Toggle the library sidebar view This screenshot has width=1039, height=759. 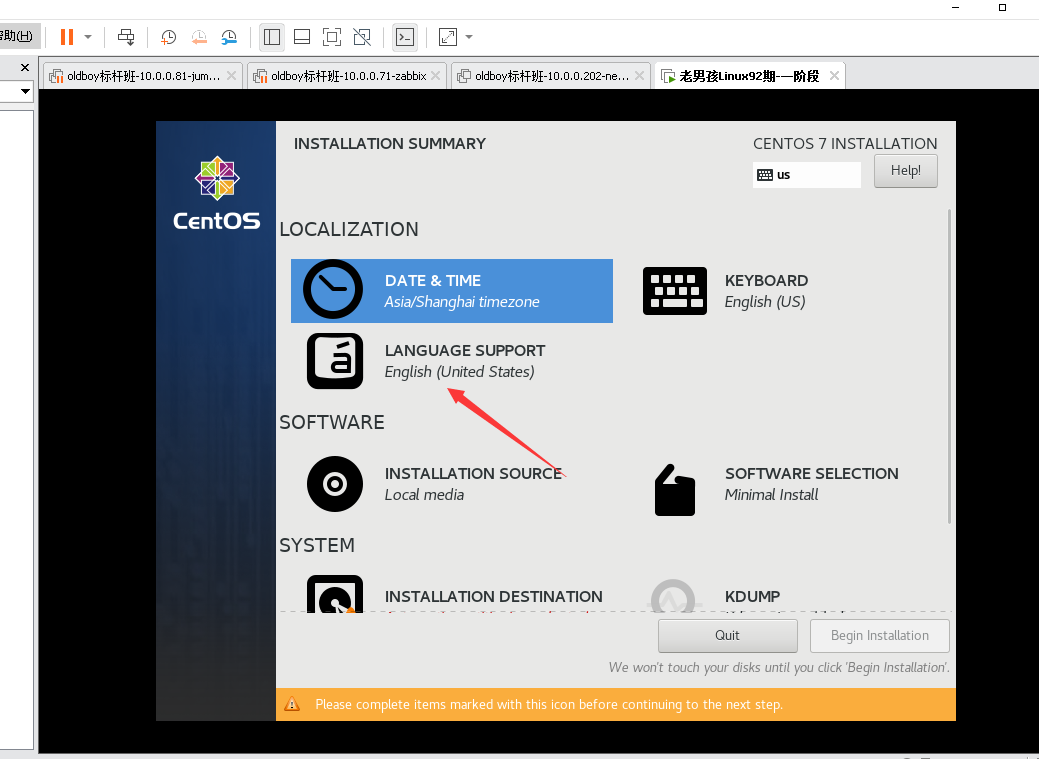click(272, 37)
